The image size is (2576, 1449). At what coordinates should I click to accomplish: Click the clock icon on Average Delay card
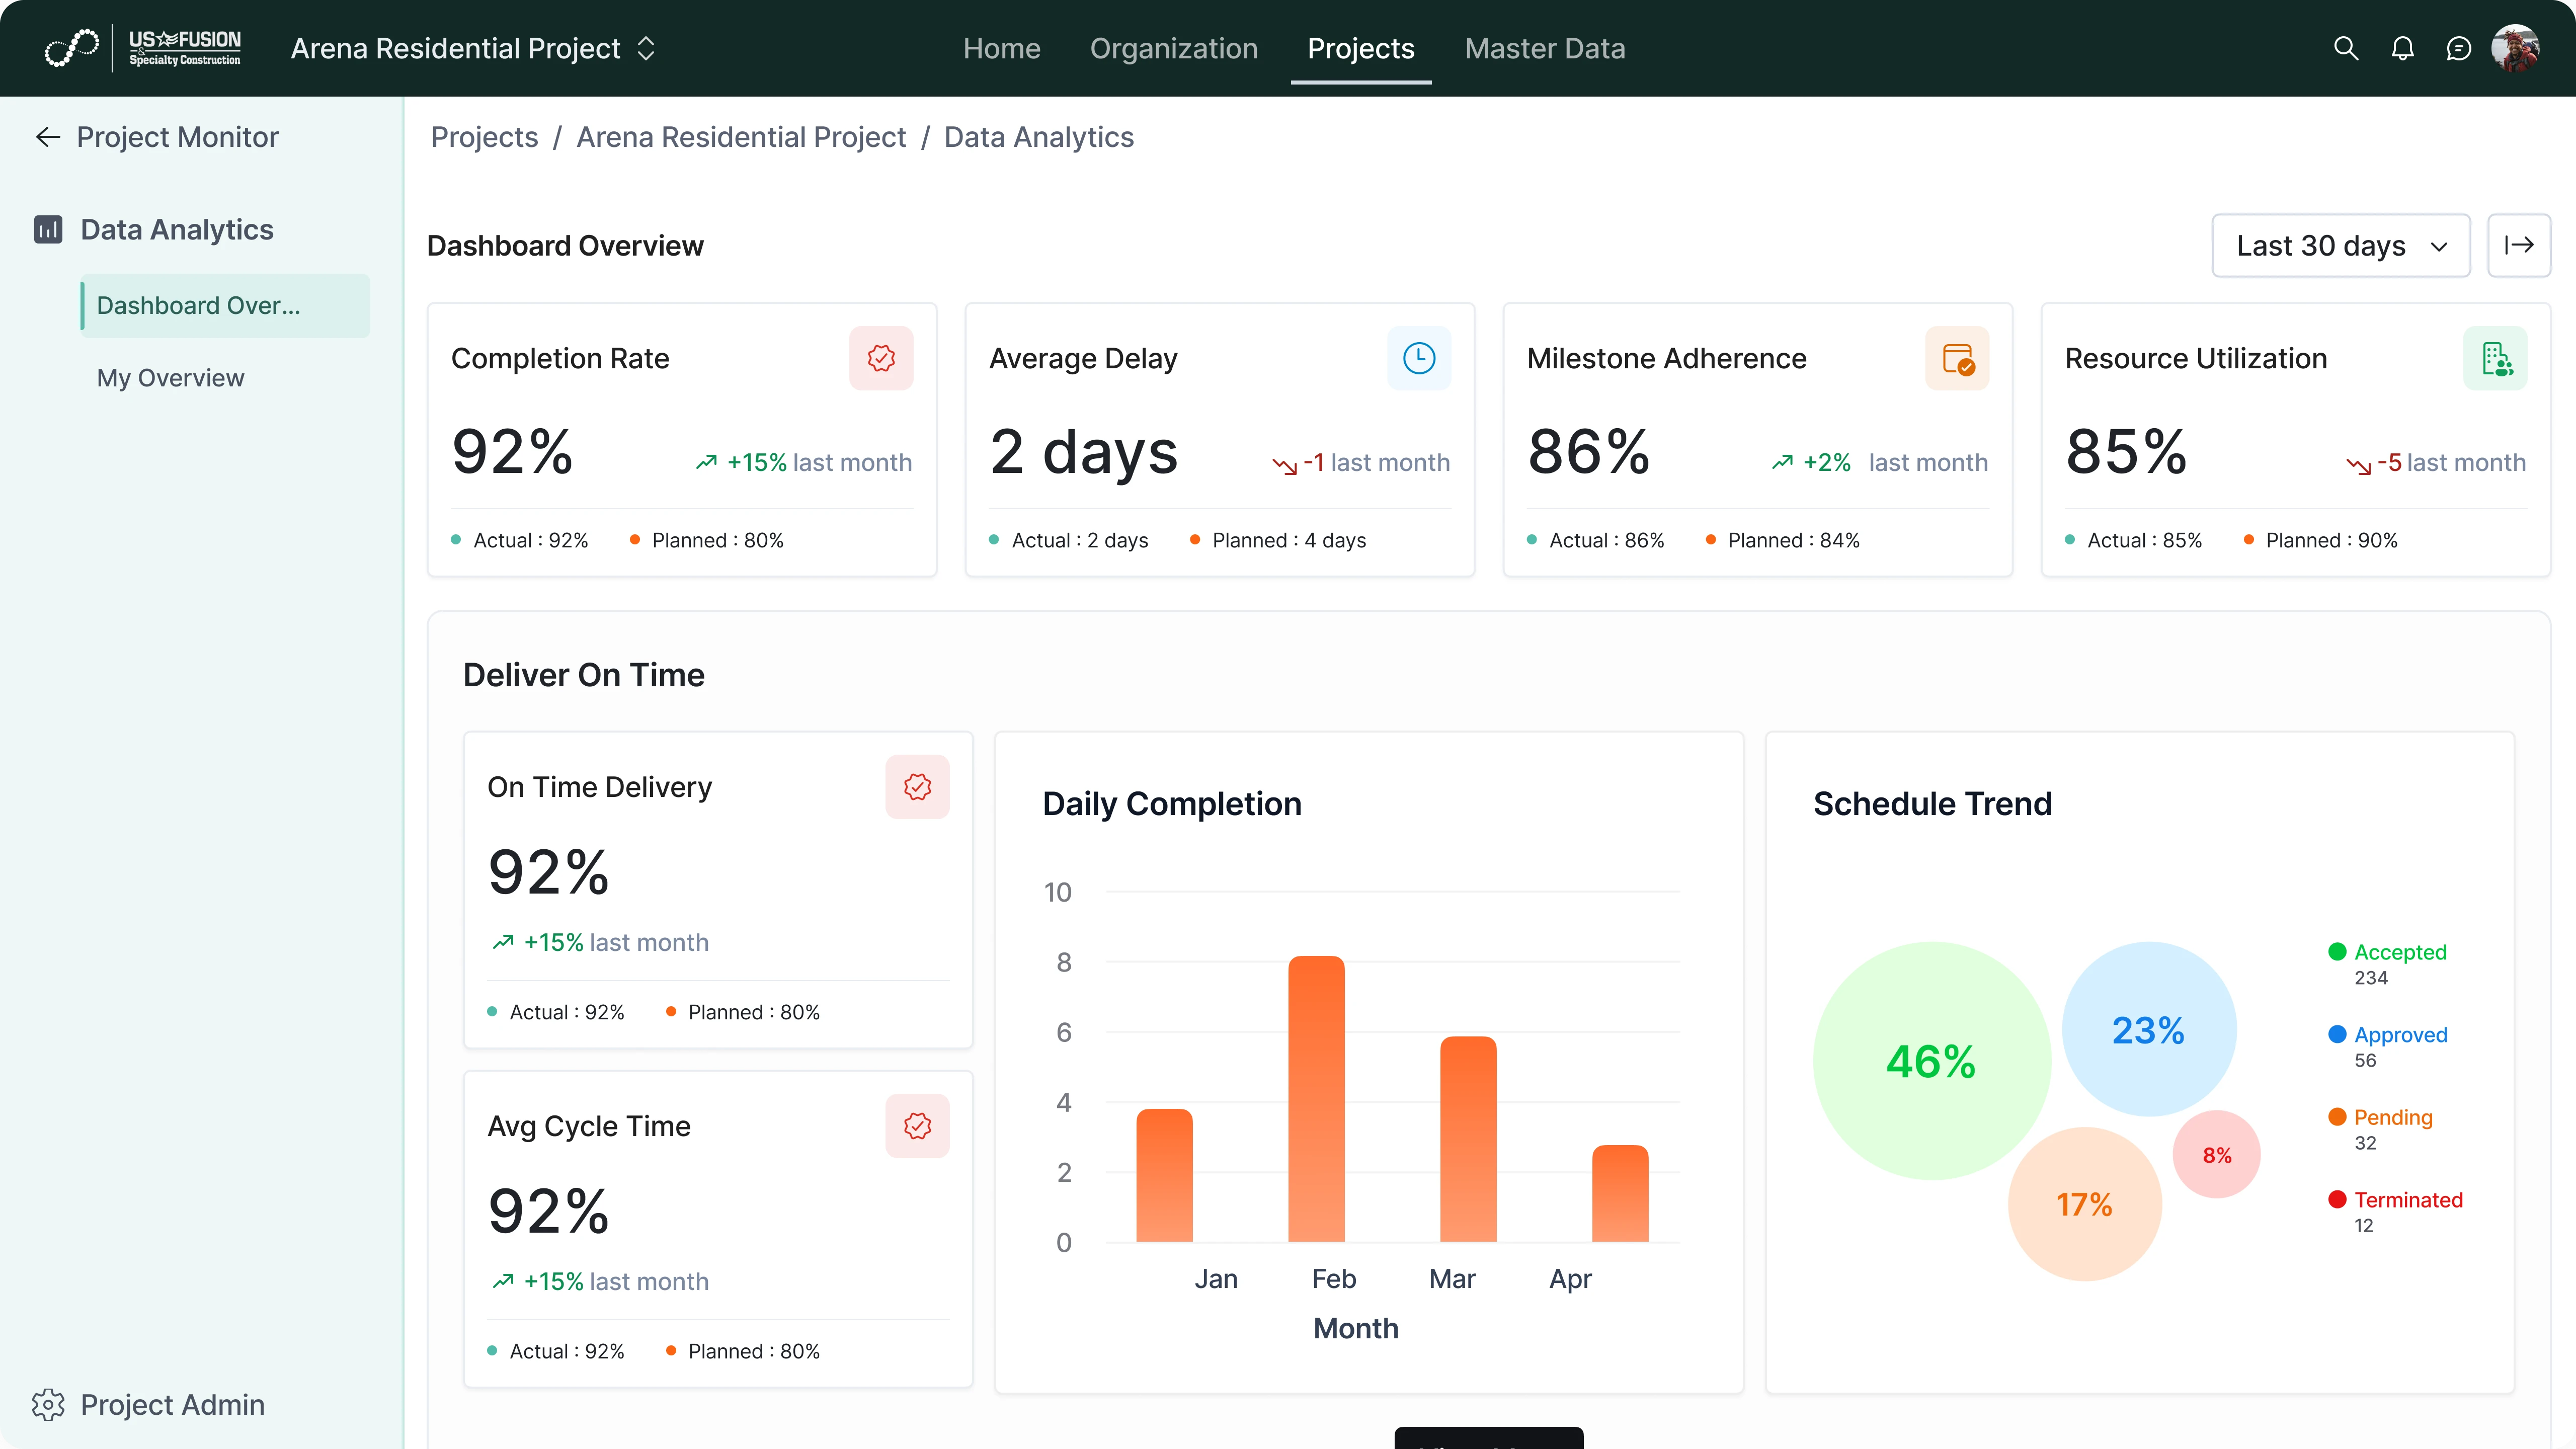1419,358
